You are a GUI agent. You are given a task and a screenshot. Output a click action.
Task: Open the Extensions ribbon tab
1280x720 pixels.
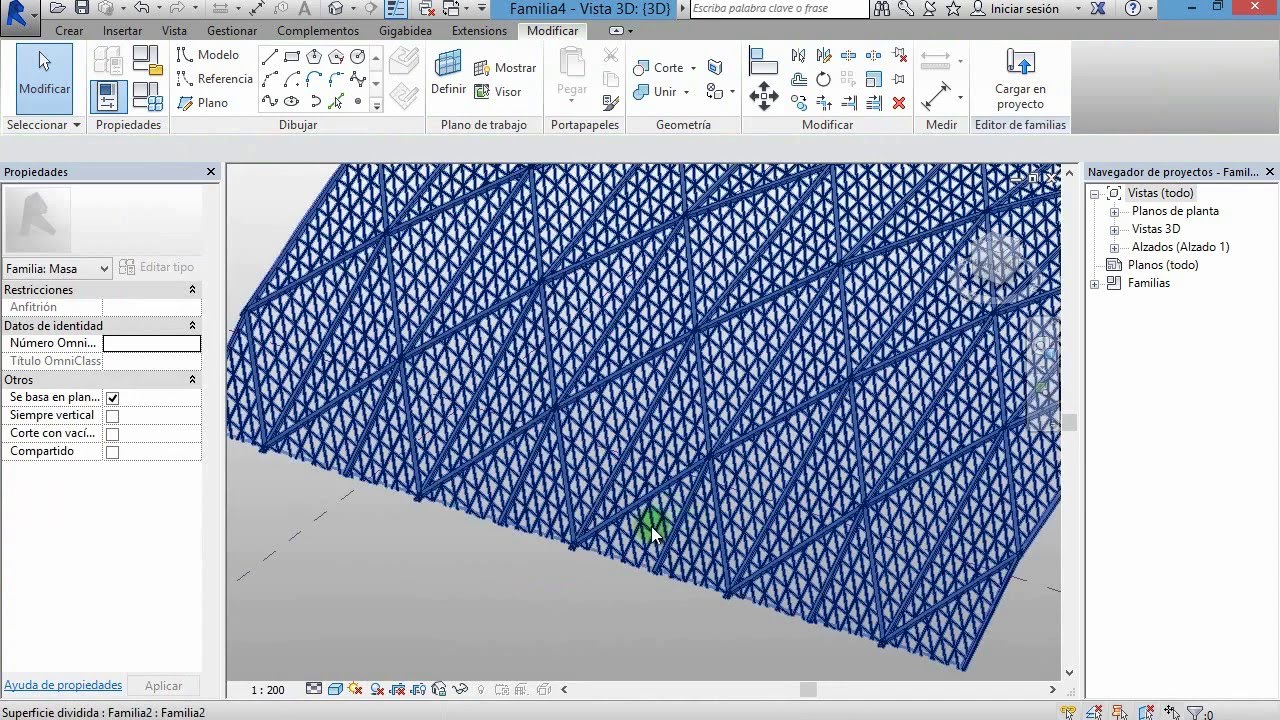(479, 31)
